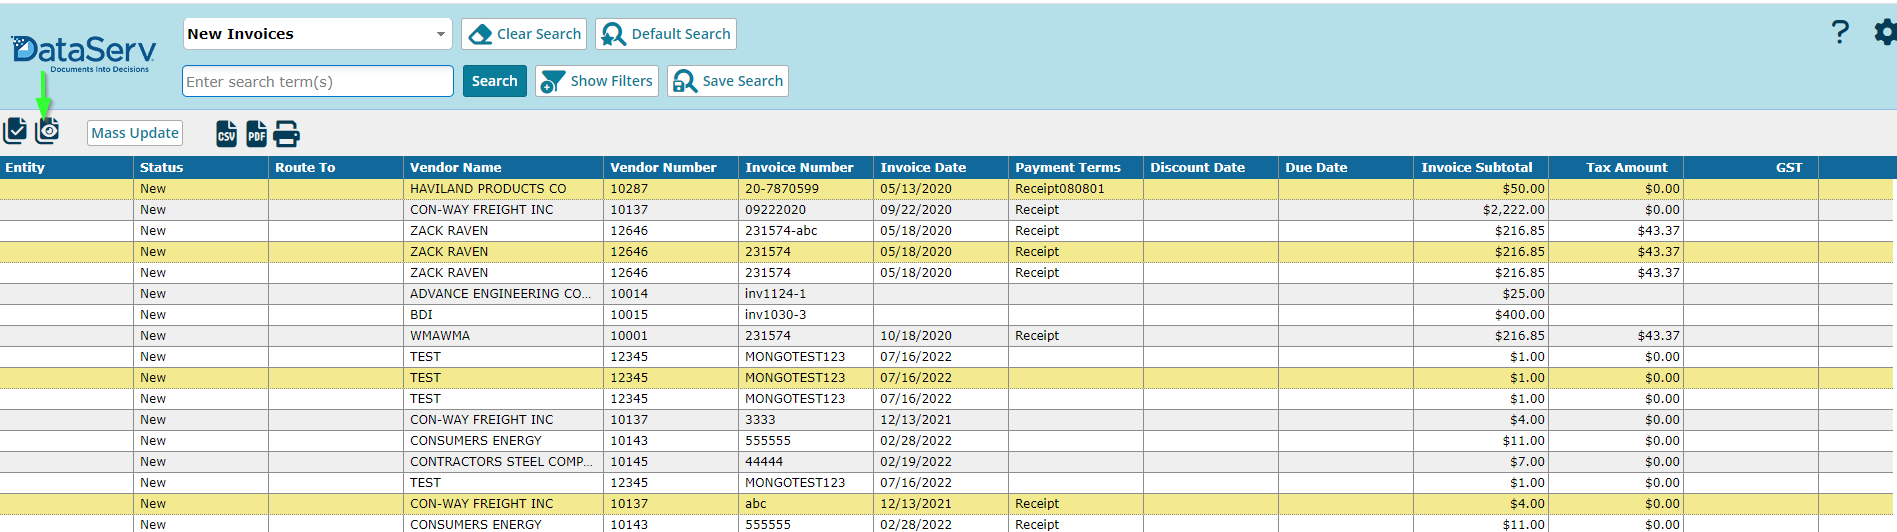Open the settings gear icon
Viewport: 1897px width, 532px height.
click(x=1886, y=32)
